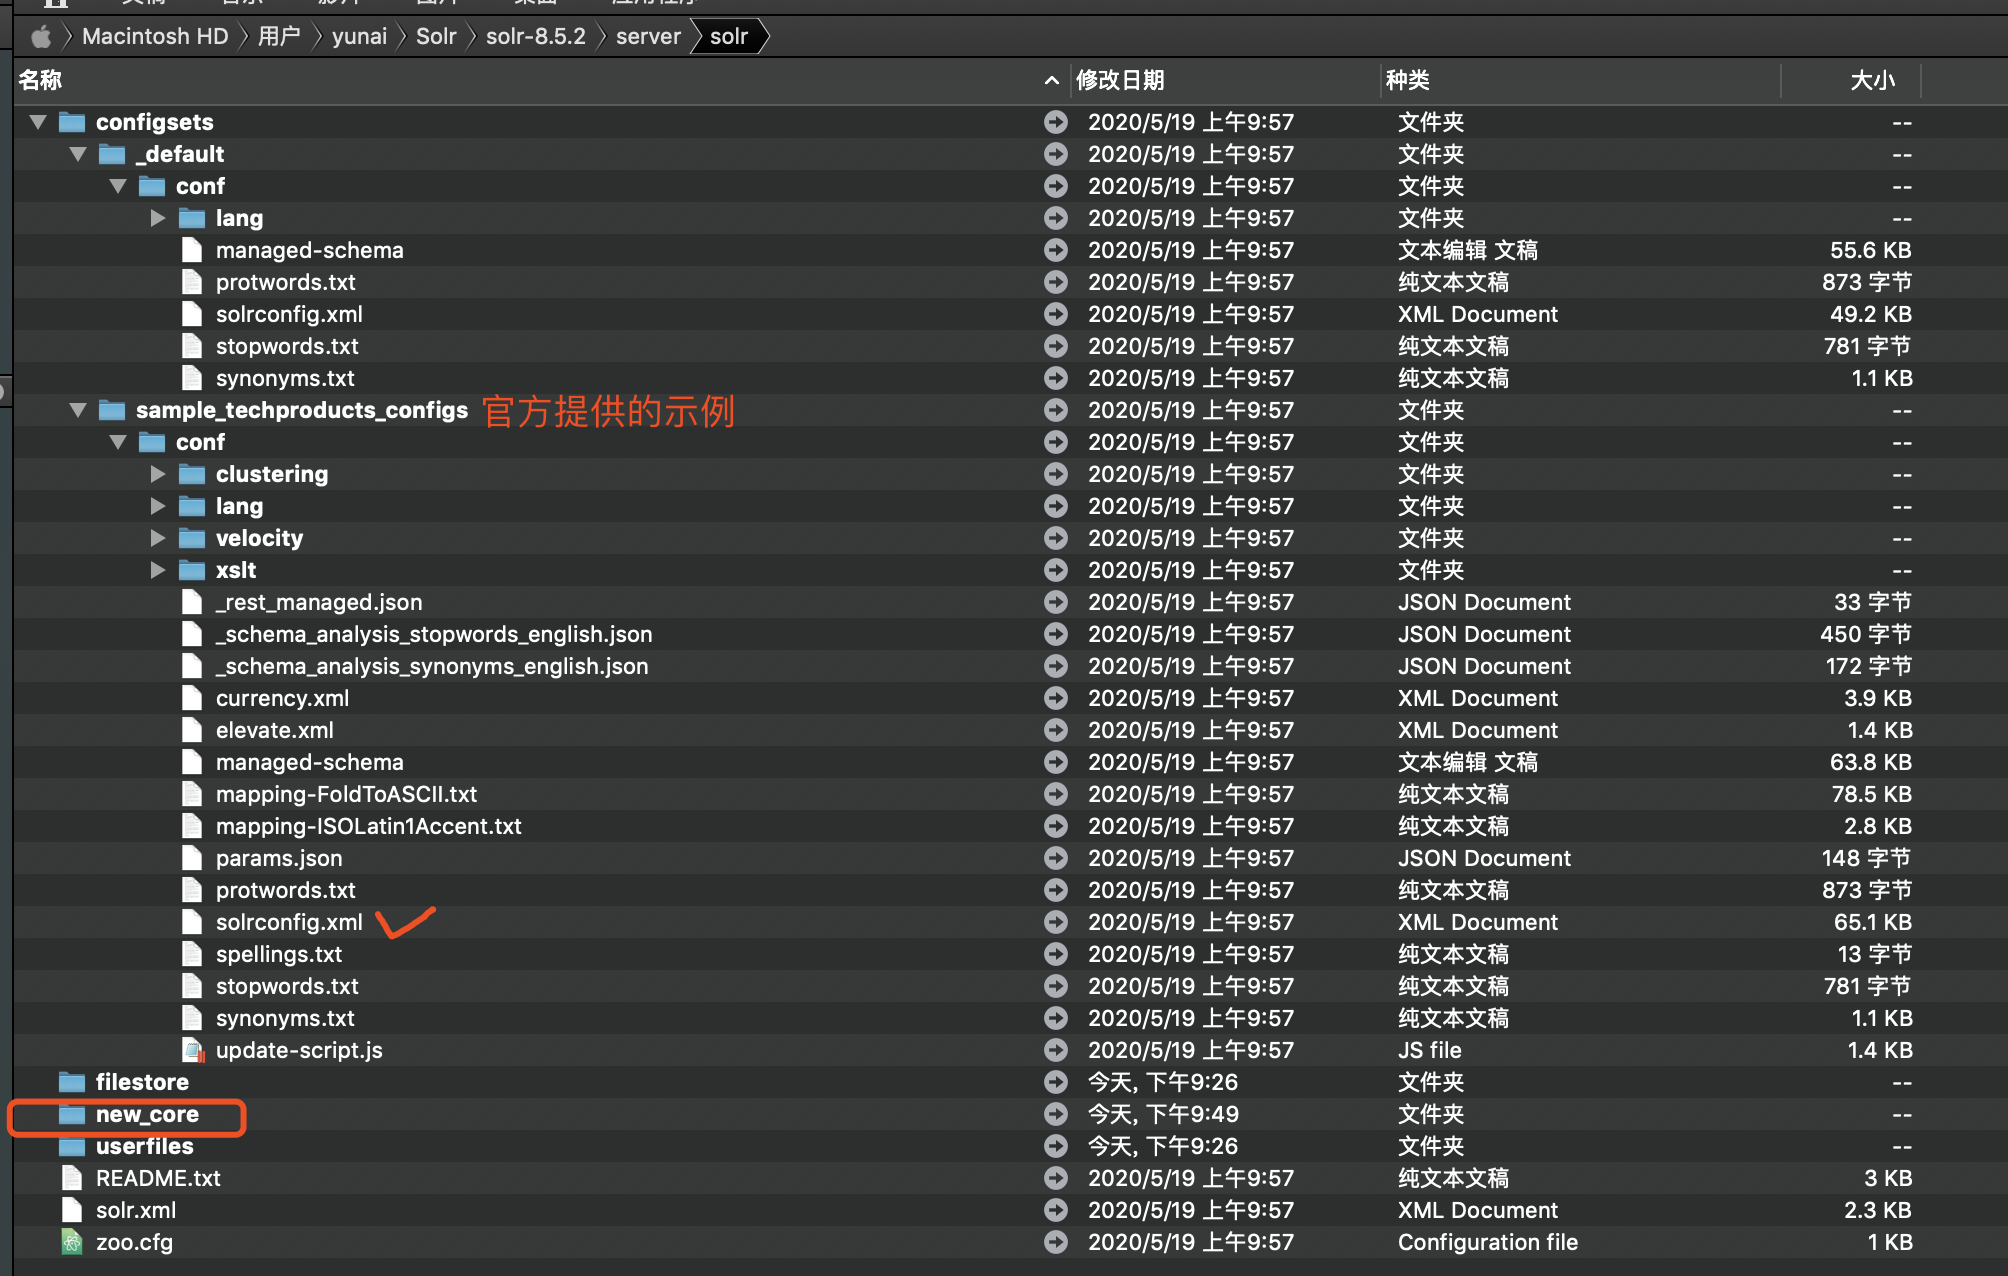Click the update-script.js file icon
Screen dimensions: 2008x1276
[x=192, y=1050]
